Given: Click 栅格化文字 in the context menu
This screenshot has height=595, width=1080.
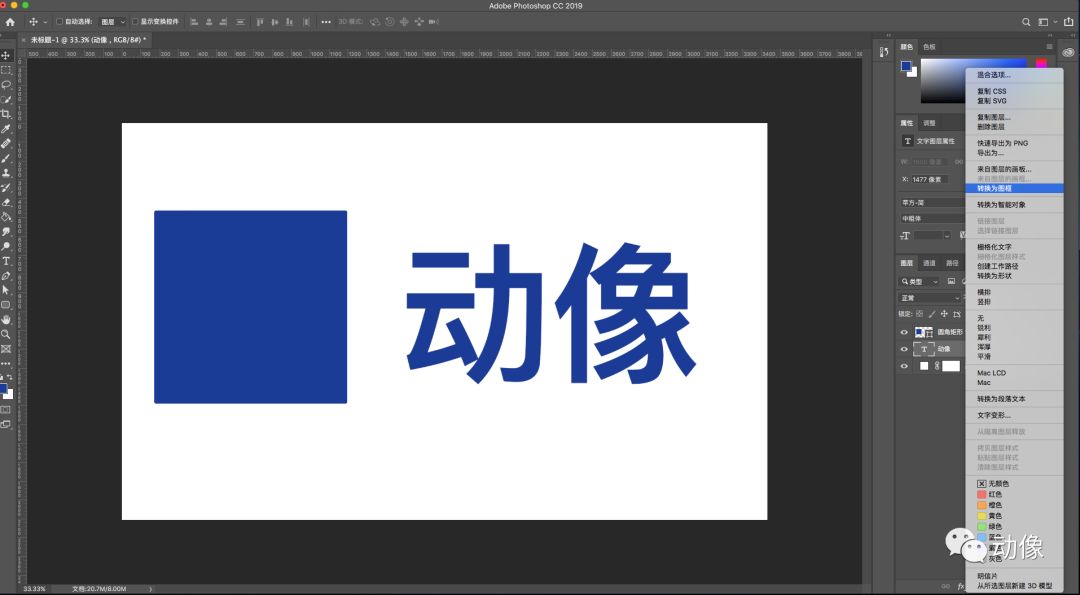Looking at the screenshot, I should 995,246.
